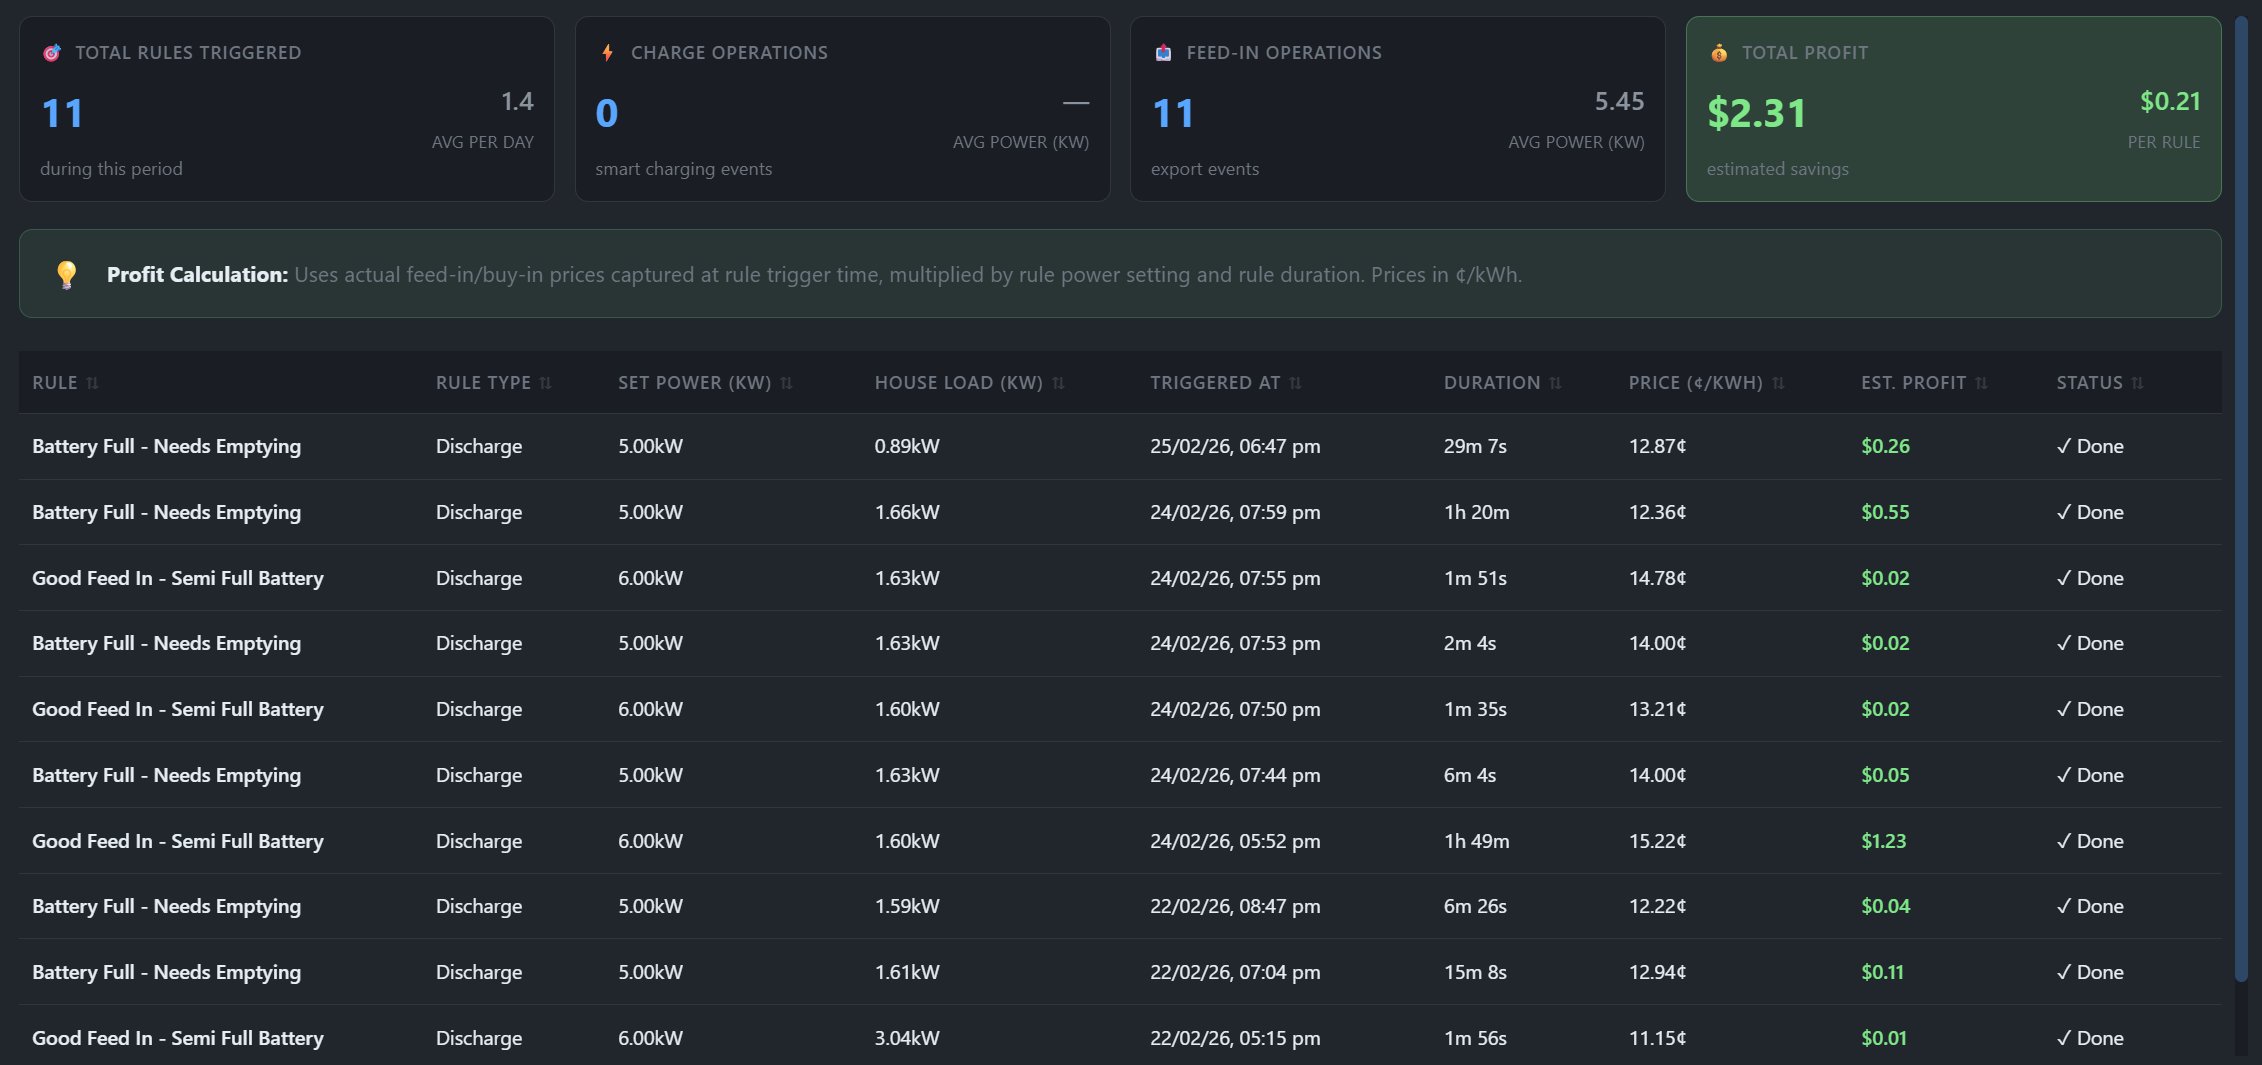The height and width of the screenshot is (1065, 2262).
Task: Toggle sorting on the PRICE column
Action: point(1779,382)
